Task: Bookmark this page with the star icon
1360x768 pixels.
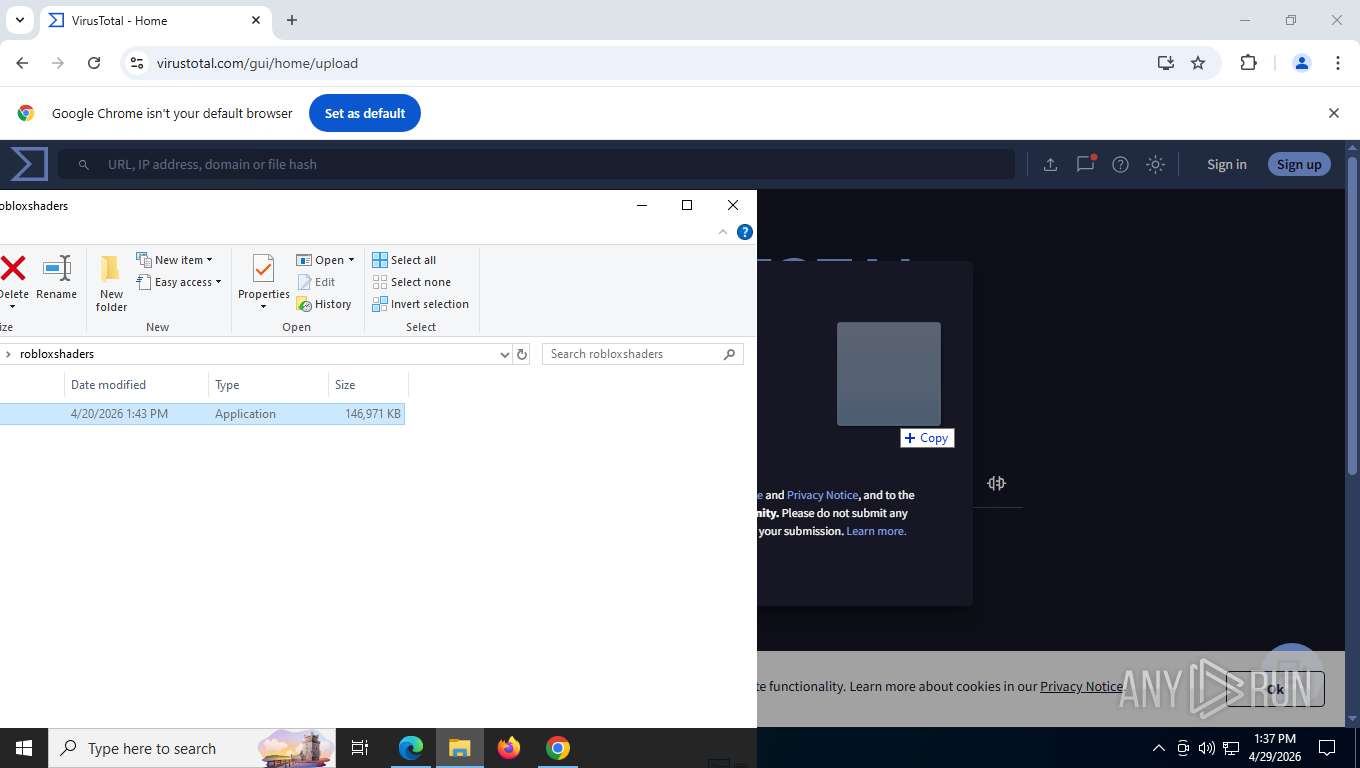Action: tap(1198, 63)
